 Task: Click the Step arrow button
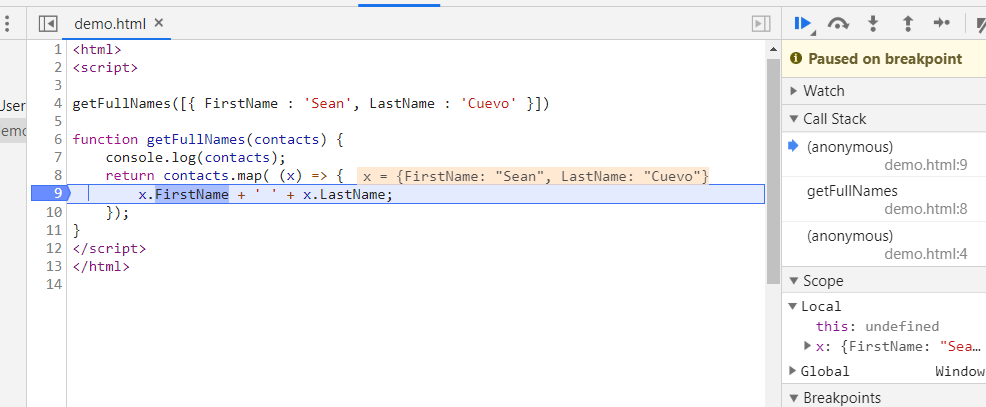click(941, 24)
